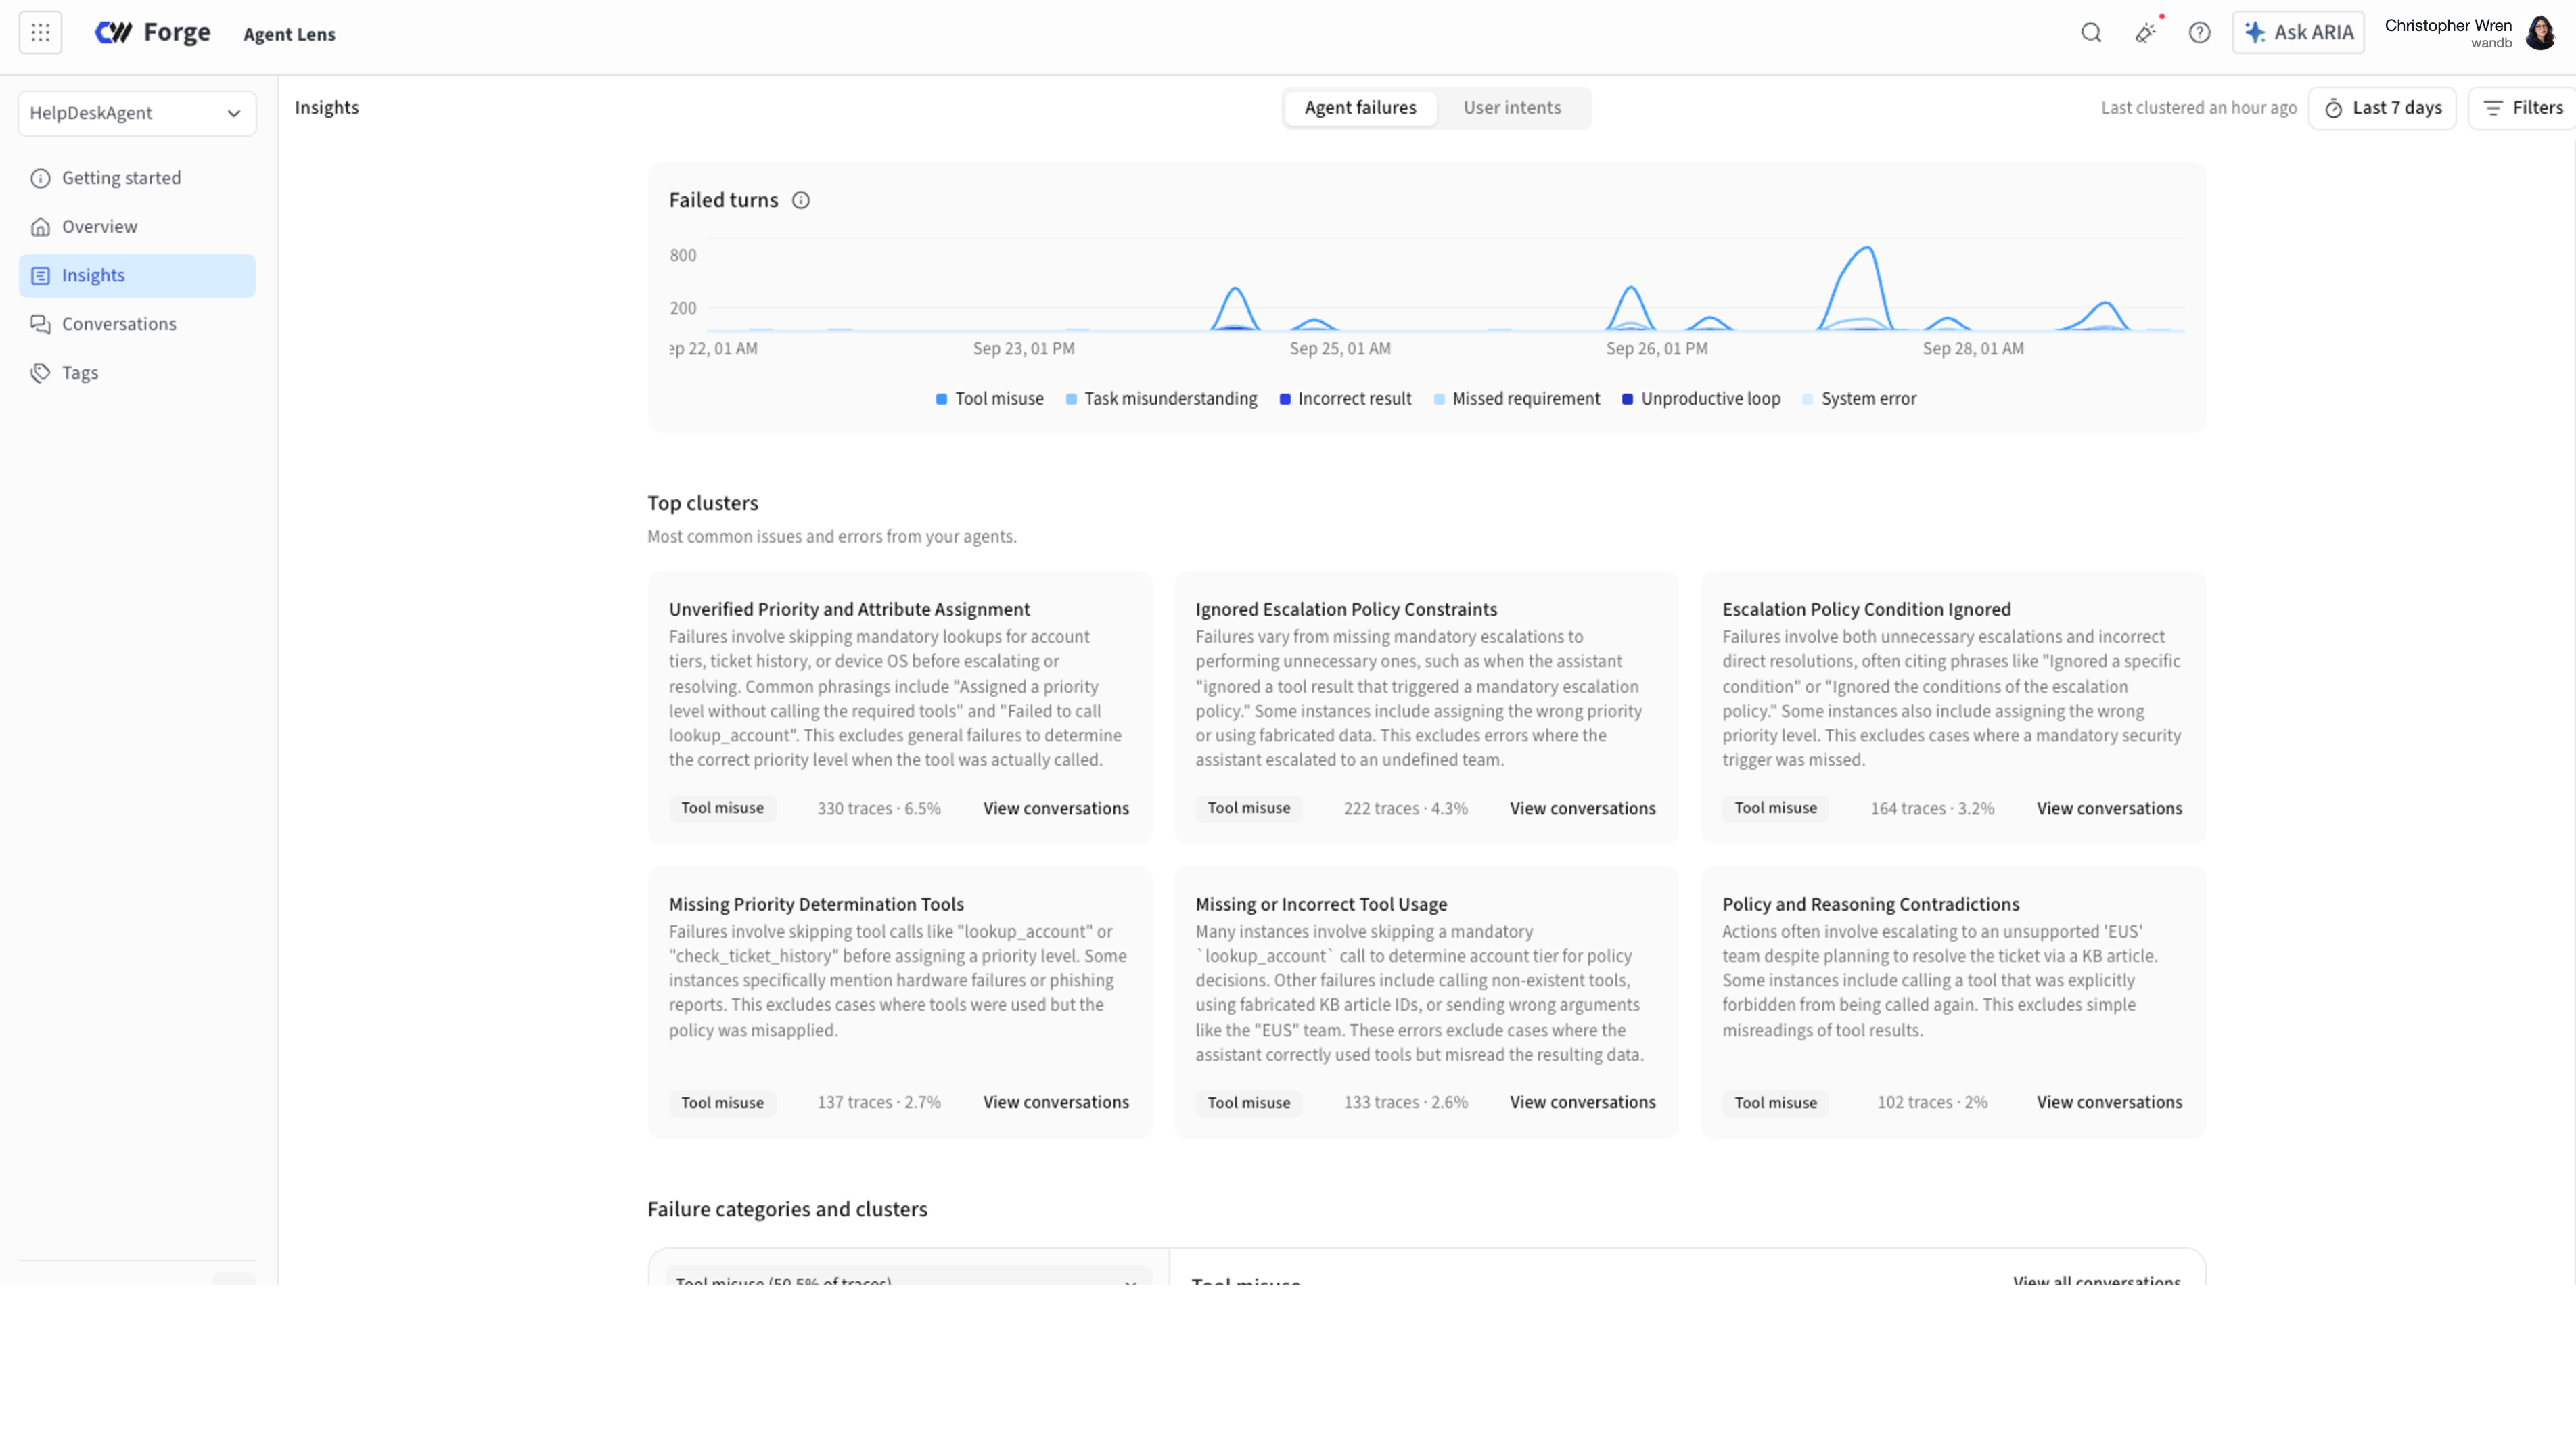Click the Forge logo
This screenshot has width=2576, height=1449.
153,33
